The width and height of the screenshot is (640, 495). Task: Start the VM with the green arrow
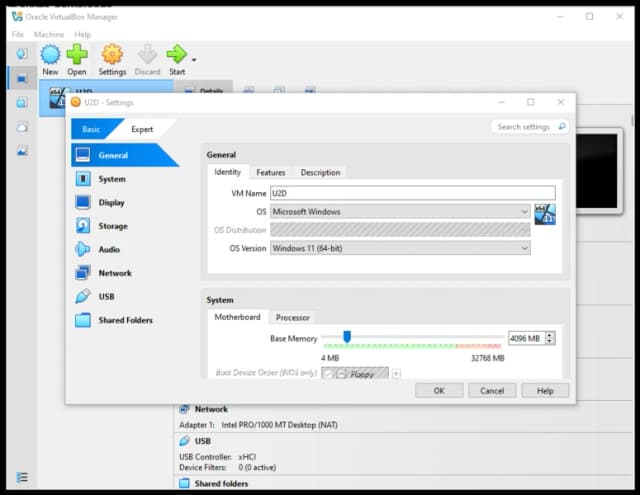[176, 54]
